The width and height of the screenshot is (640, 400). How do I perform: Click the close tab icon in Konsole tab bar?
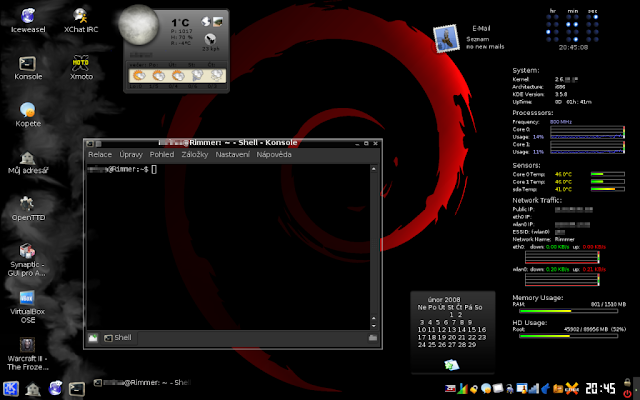373,338
